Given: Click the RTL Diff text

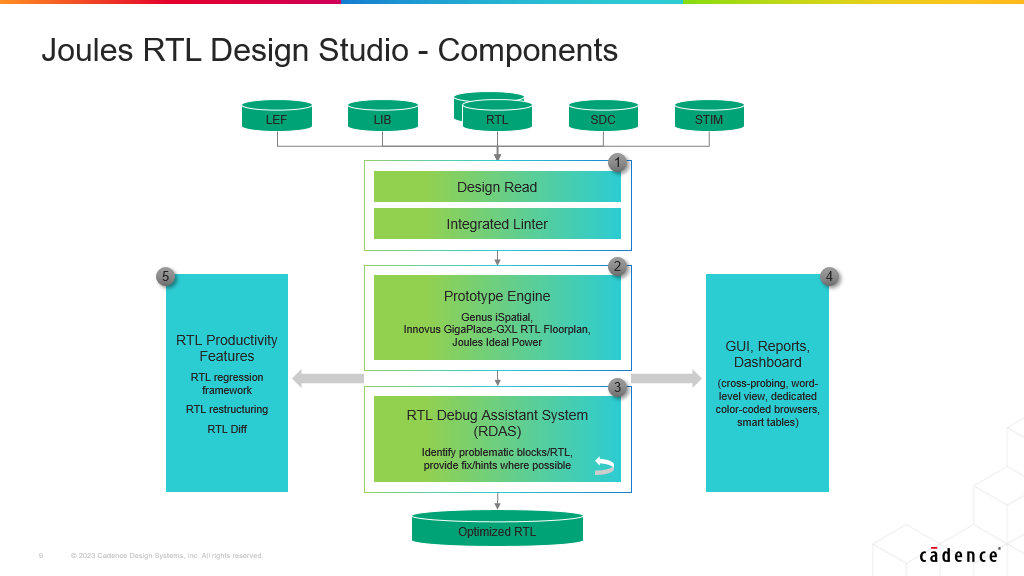Looking at the screenshot, I should [227, 429].
